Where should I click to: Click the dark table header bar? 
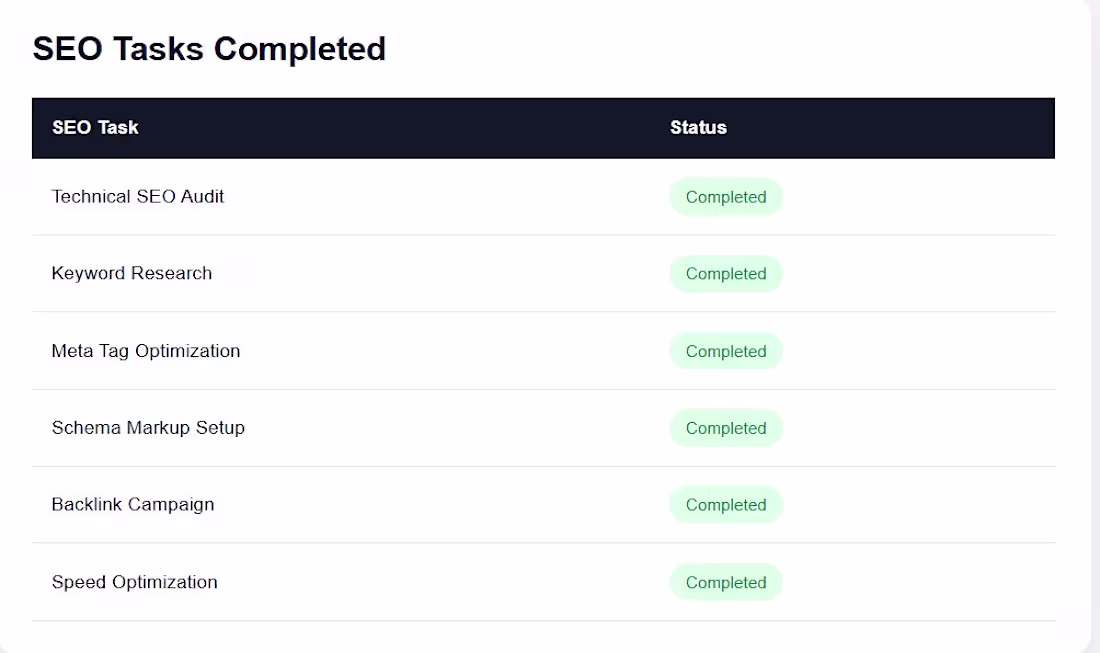coord(543,128)
